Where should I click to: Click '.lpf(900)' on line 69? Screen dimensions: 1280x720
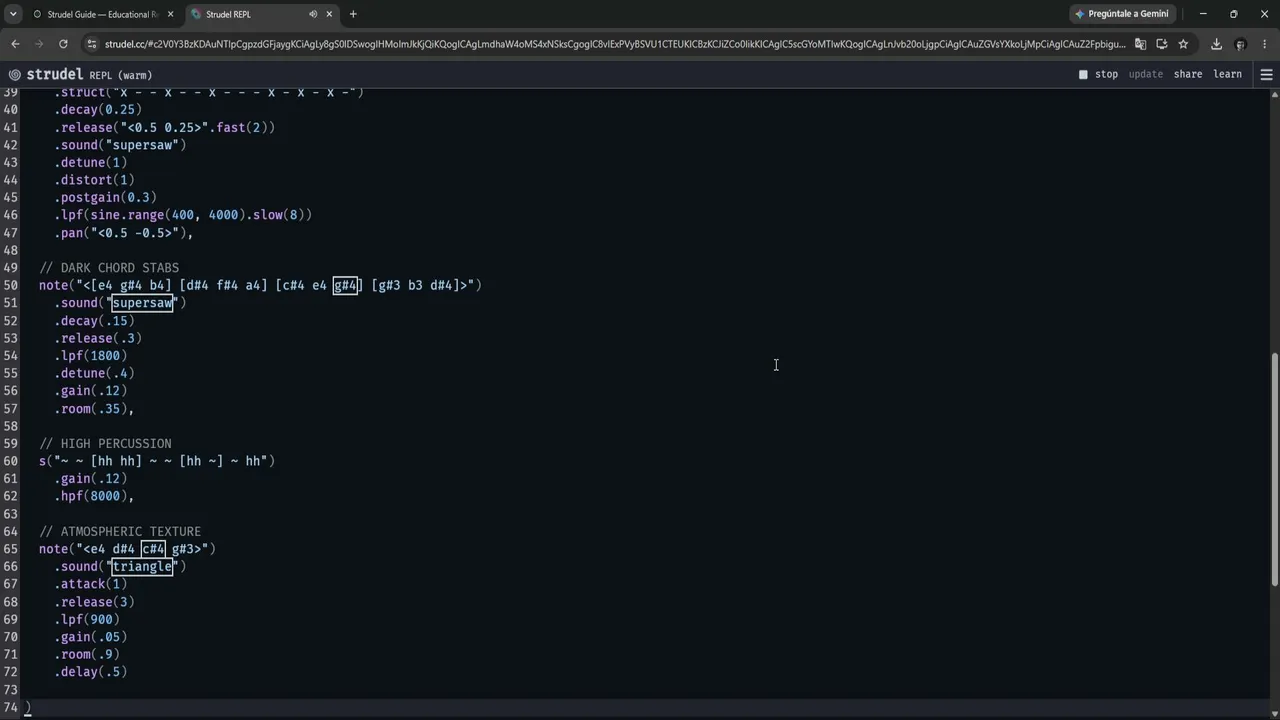coord(87,620)
